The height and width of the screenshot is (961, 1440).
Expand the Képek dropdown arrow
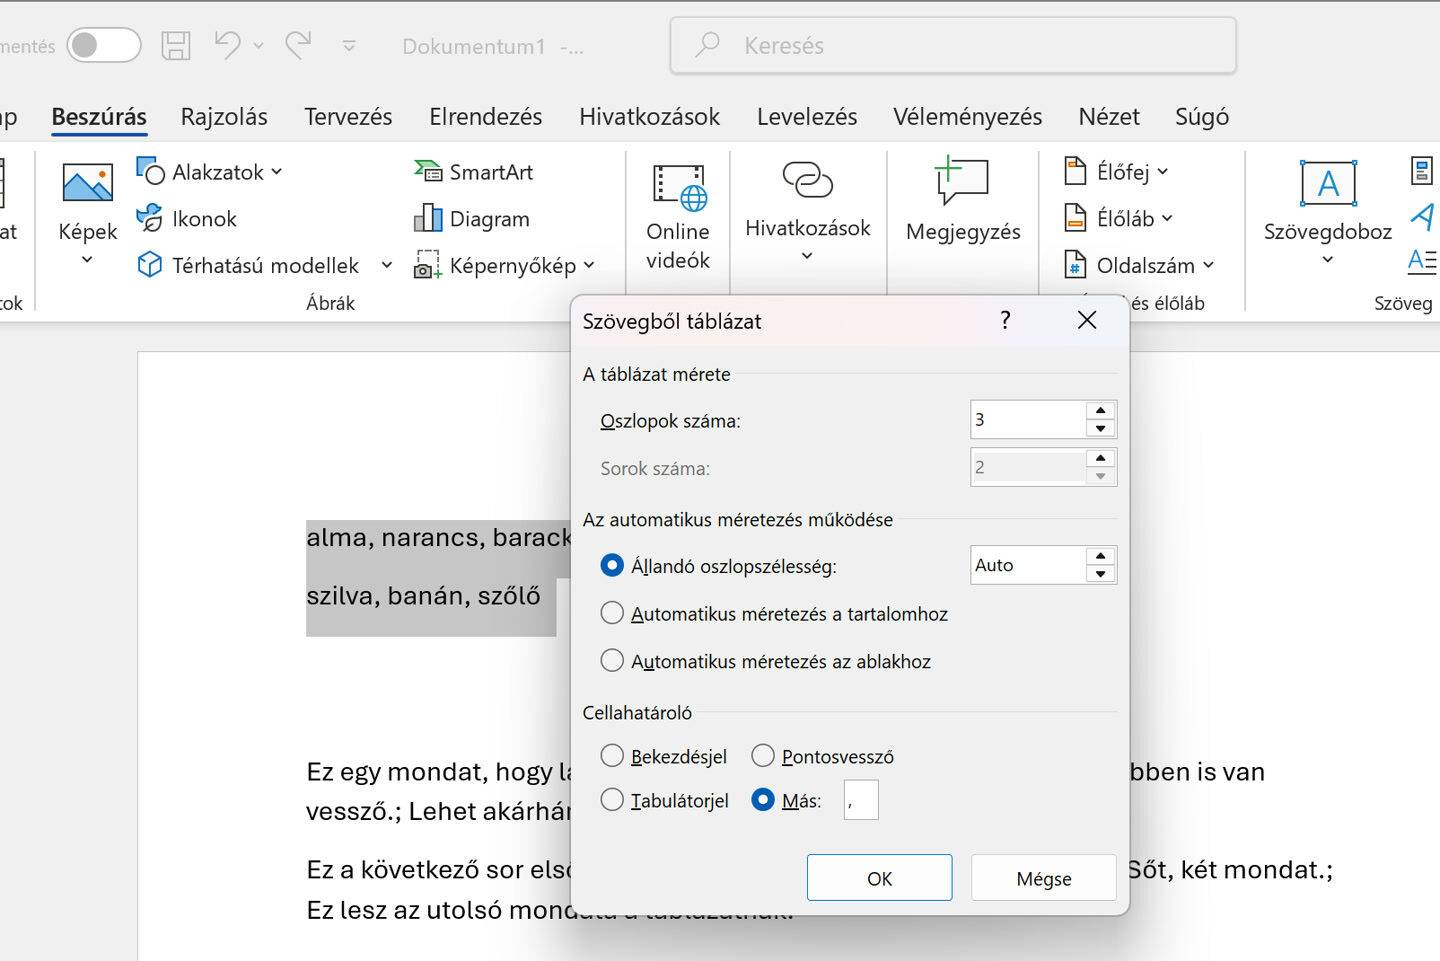pos(87,260)
